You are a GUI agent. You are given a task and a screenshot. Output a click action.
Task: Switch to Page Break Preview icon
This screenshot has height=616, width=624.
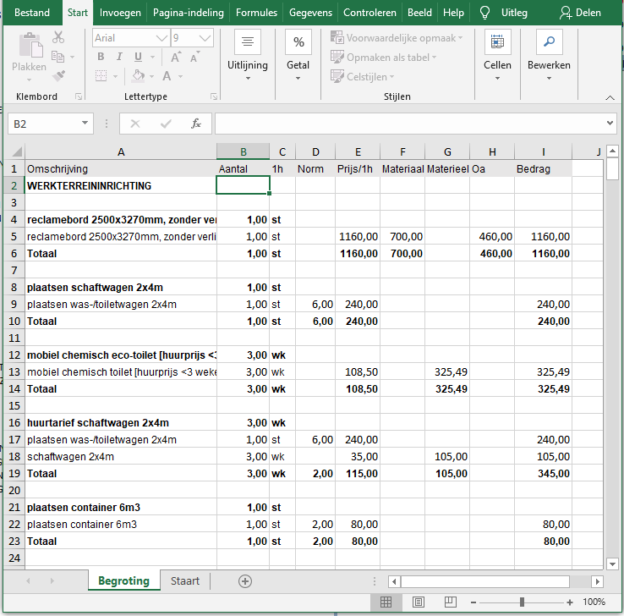click(x=450, y=602)
